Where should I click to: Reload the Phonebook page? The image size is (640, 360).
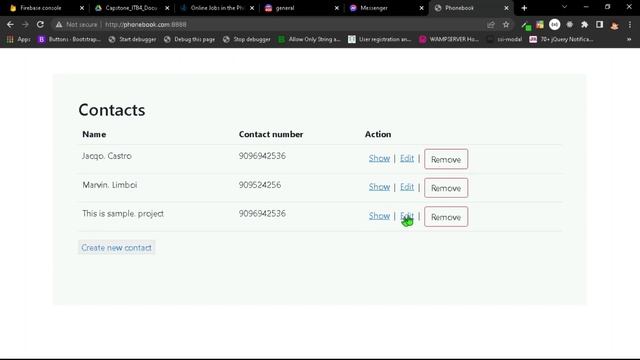(40, 24)
